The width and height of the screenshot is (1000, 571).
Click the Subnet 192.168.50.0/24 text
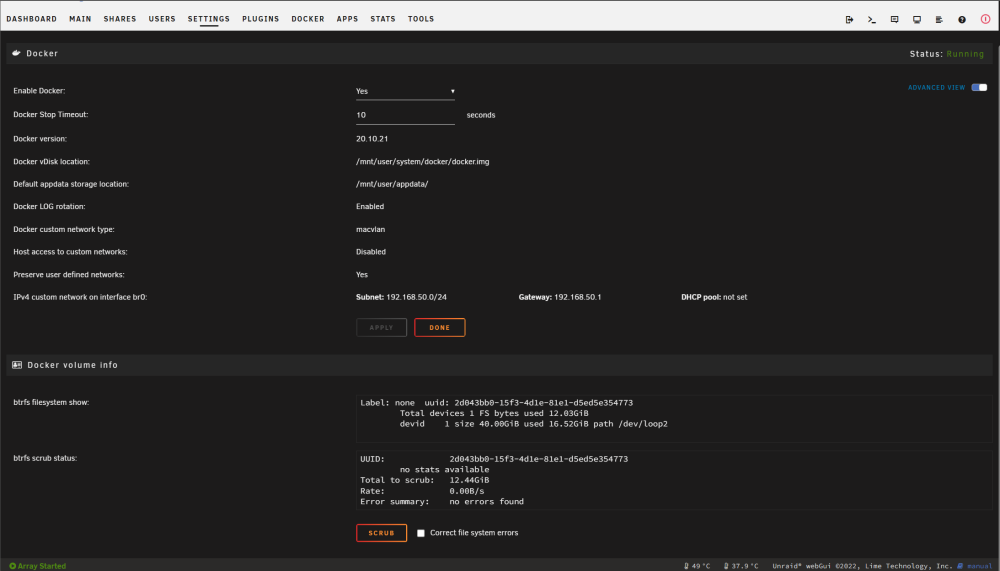coord(401,297)
